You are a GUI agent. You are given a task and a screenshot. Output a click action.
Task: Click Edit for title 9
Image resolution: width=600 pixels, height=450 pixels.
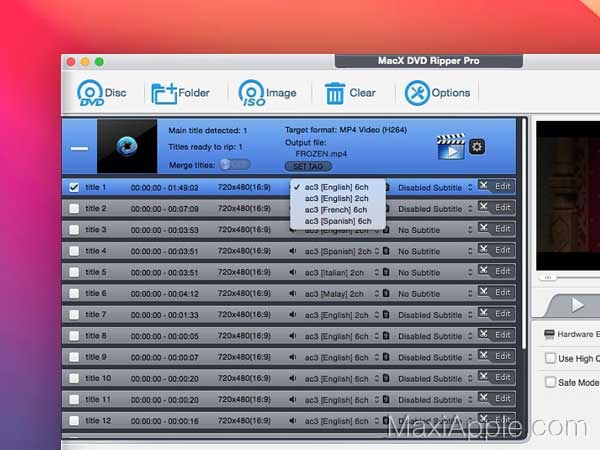pyautogui.click(x=502, y=356)
